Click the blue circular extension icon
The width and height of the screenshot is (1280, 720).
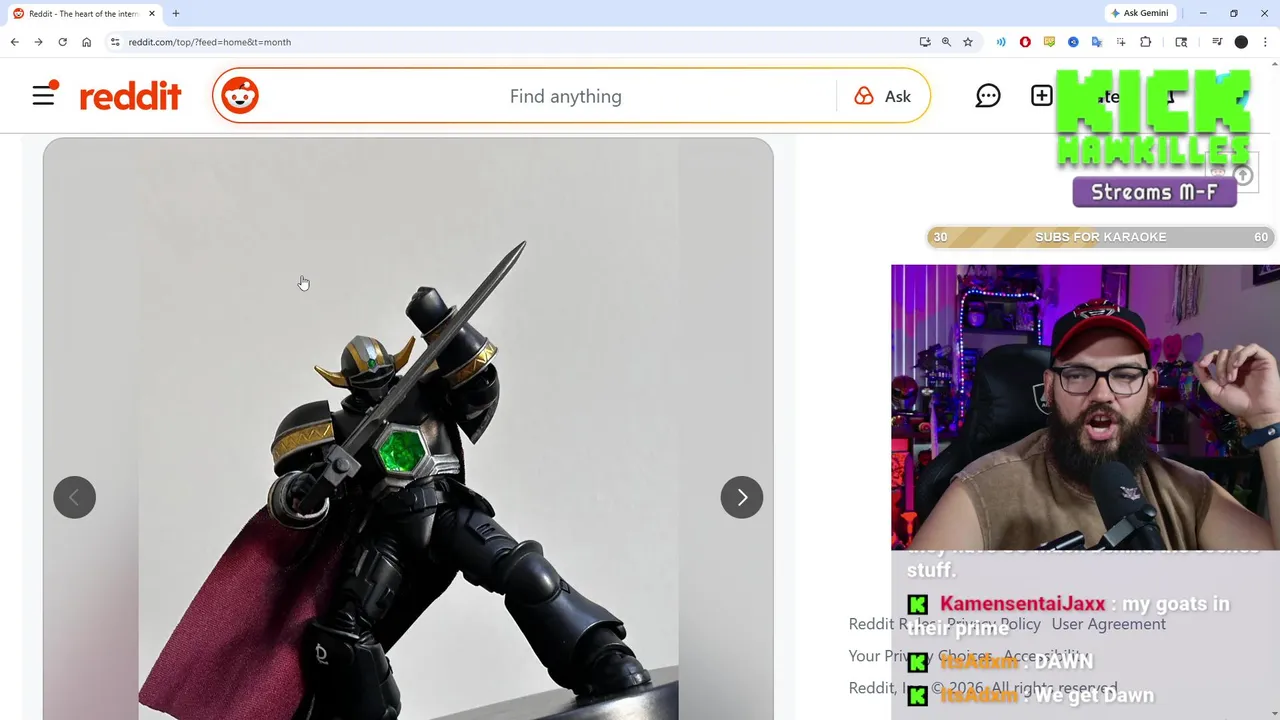(x=1073, y=42)
